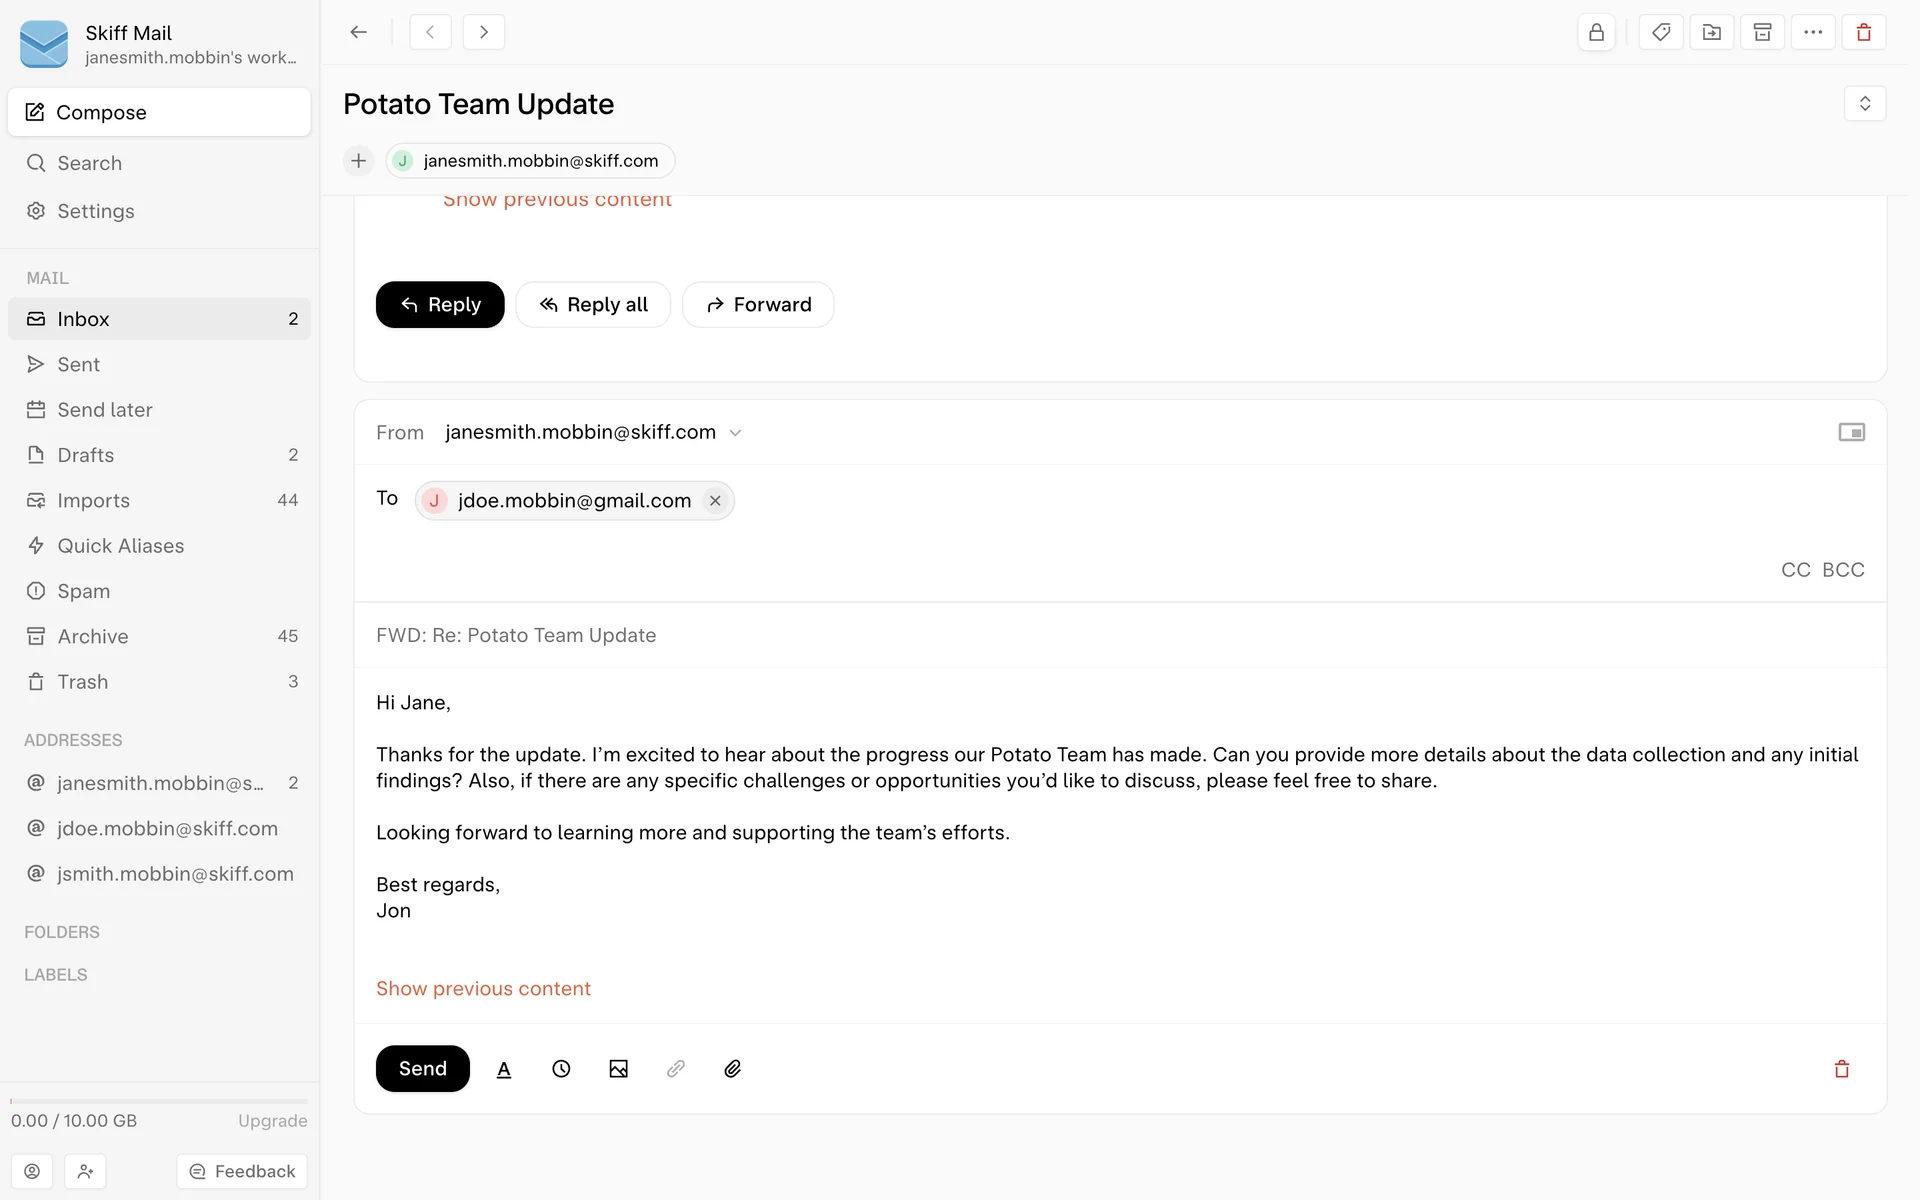Open the schedule send clock icon
This screenshot has height=1200, width=1920.
561,1069
